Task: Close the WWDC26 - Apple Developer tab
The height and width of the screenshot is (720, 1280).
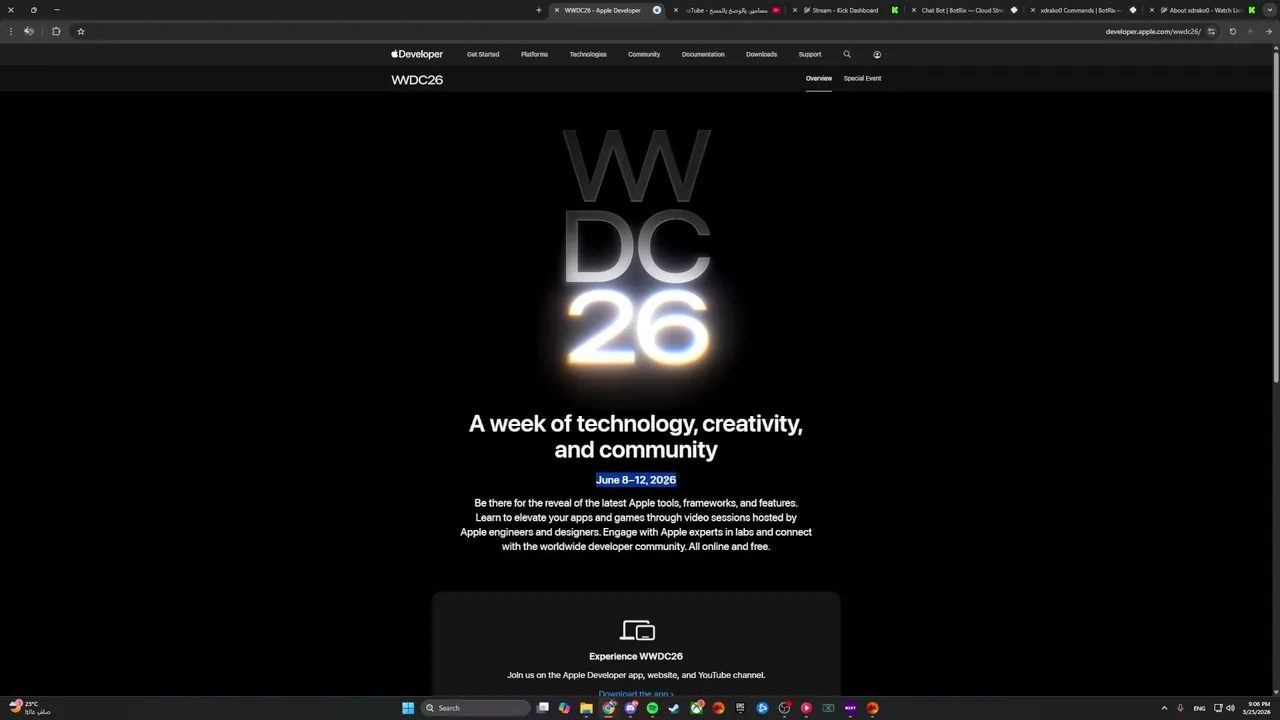Action: click(x=557, y=10)
